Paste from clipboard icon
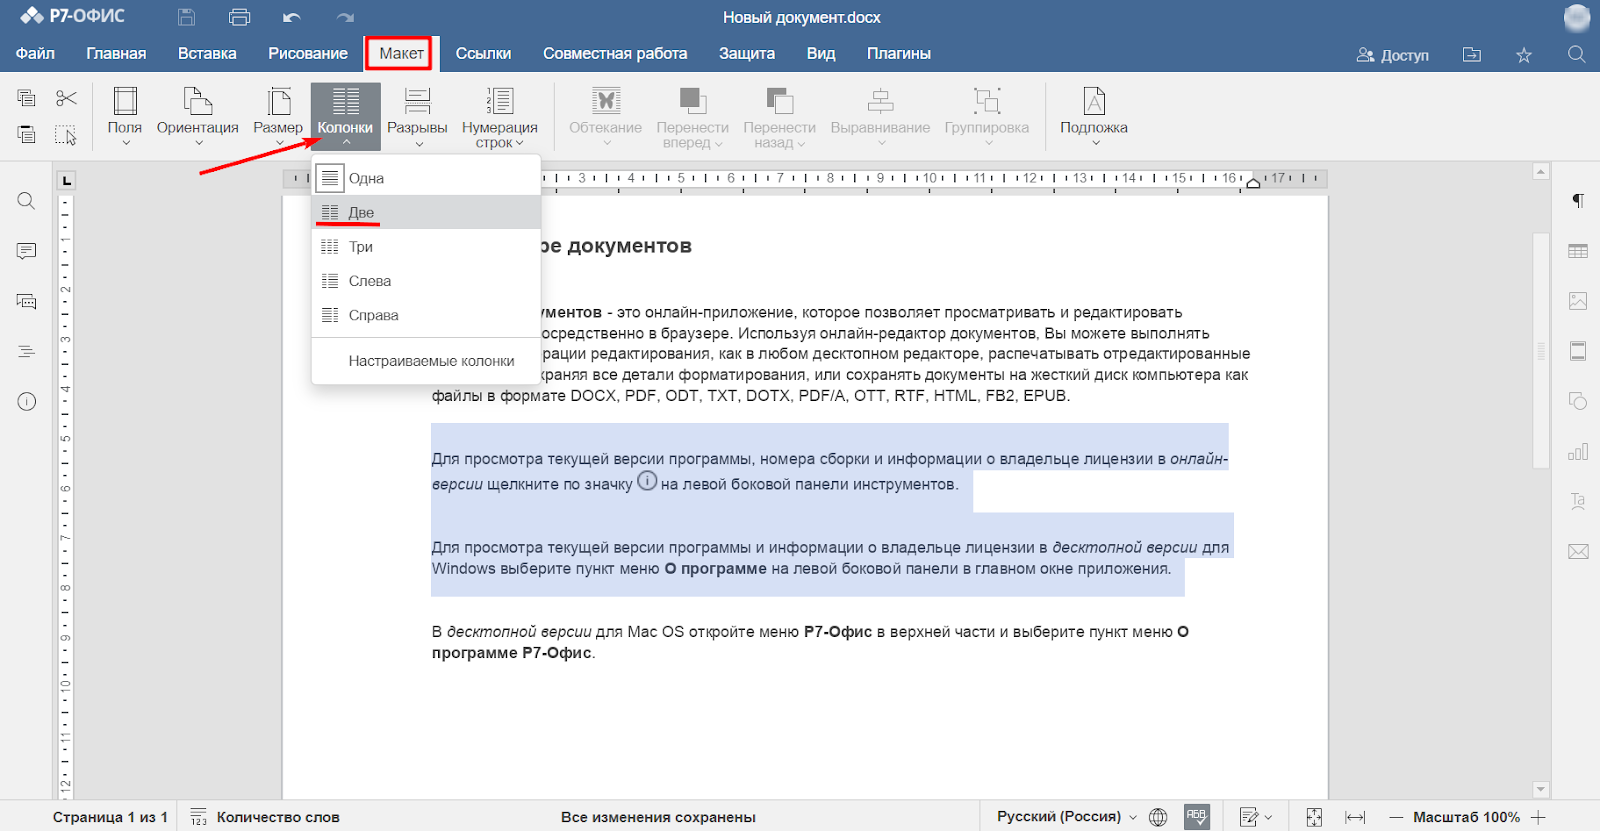1600x831 pixels. (x=27, y=134)
